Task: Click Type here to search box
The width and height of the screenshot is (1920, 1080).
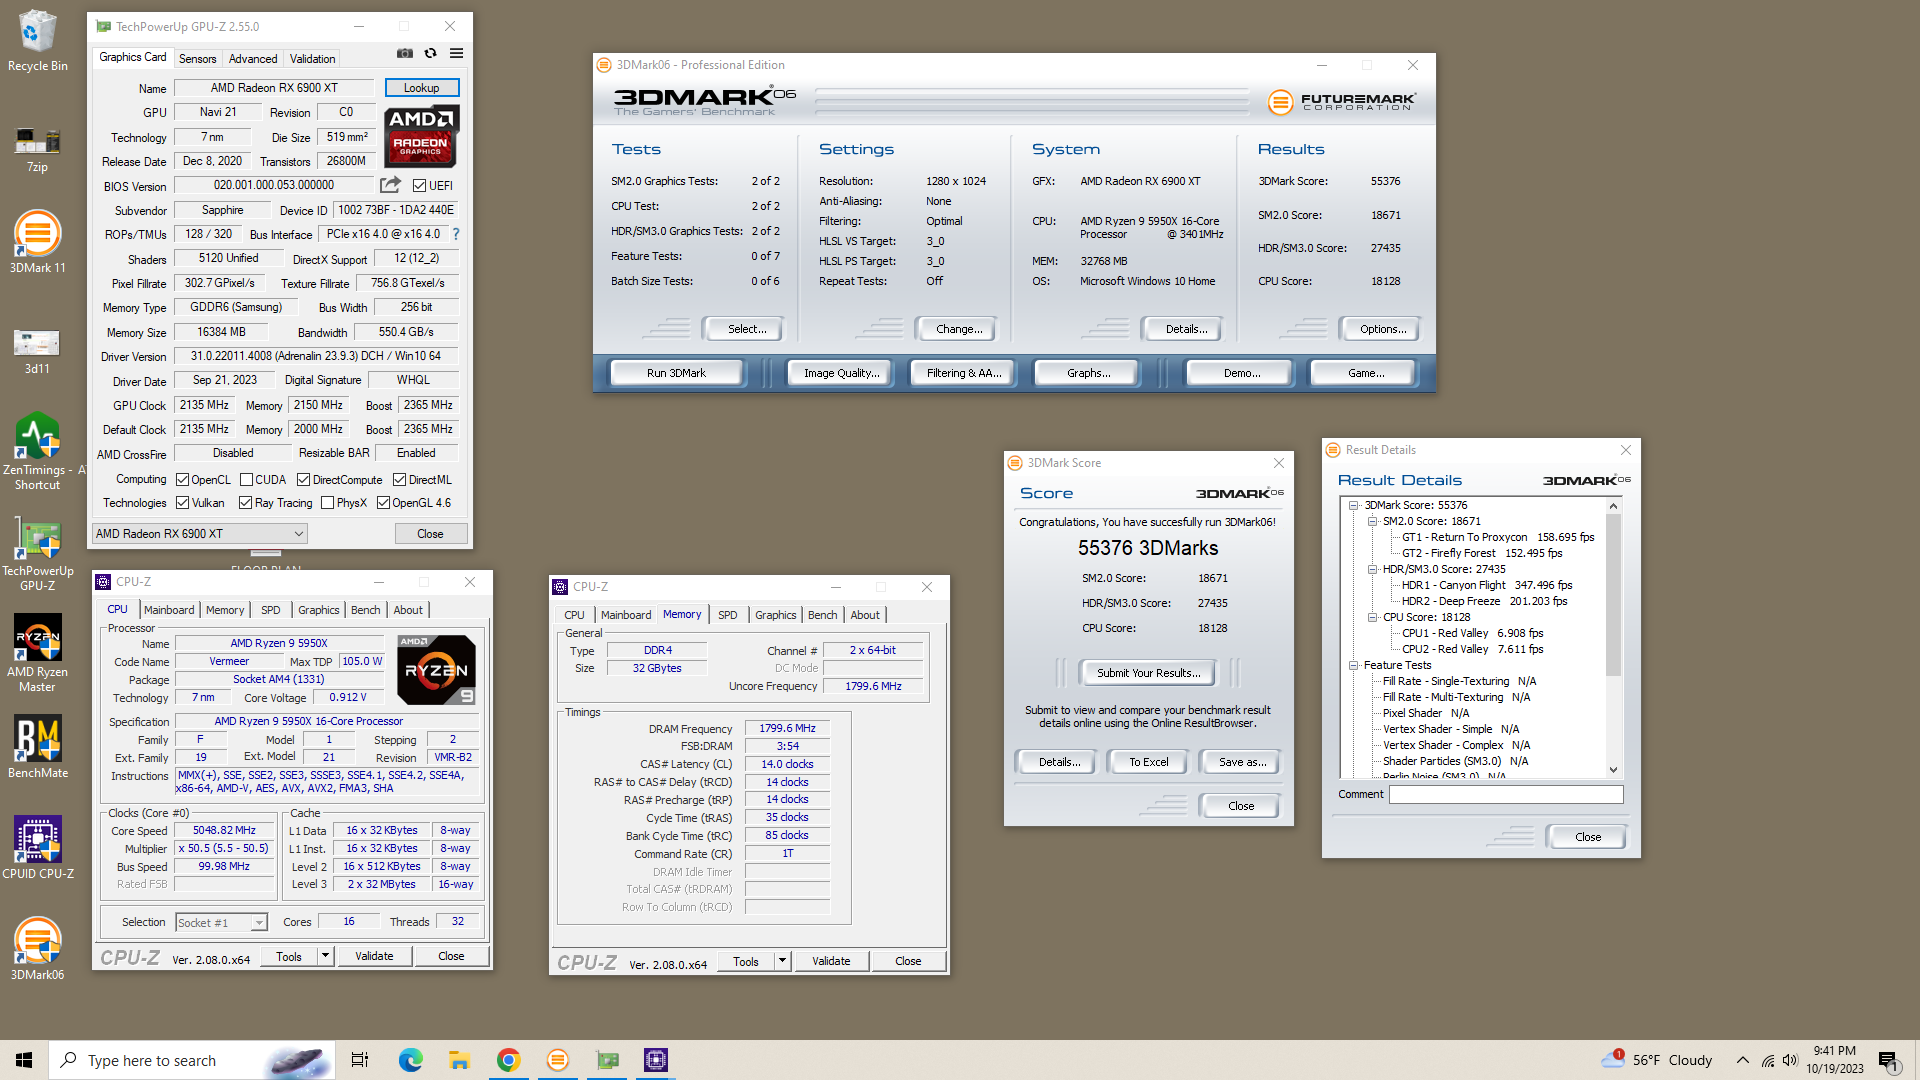Action: pyautogui.click(x=192, y=1060)
